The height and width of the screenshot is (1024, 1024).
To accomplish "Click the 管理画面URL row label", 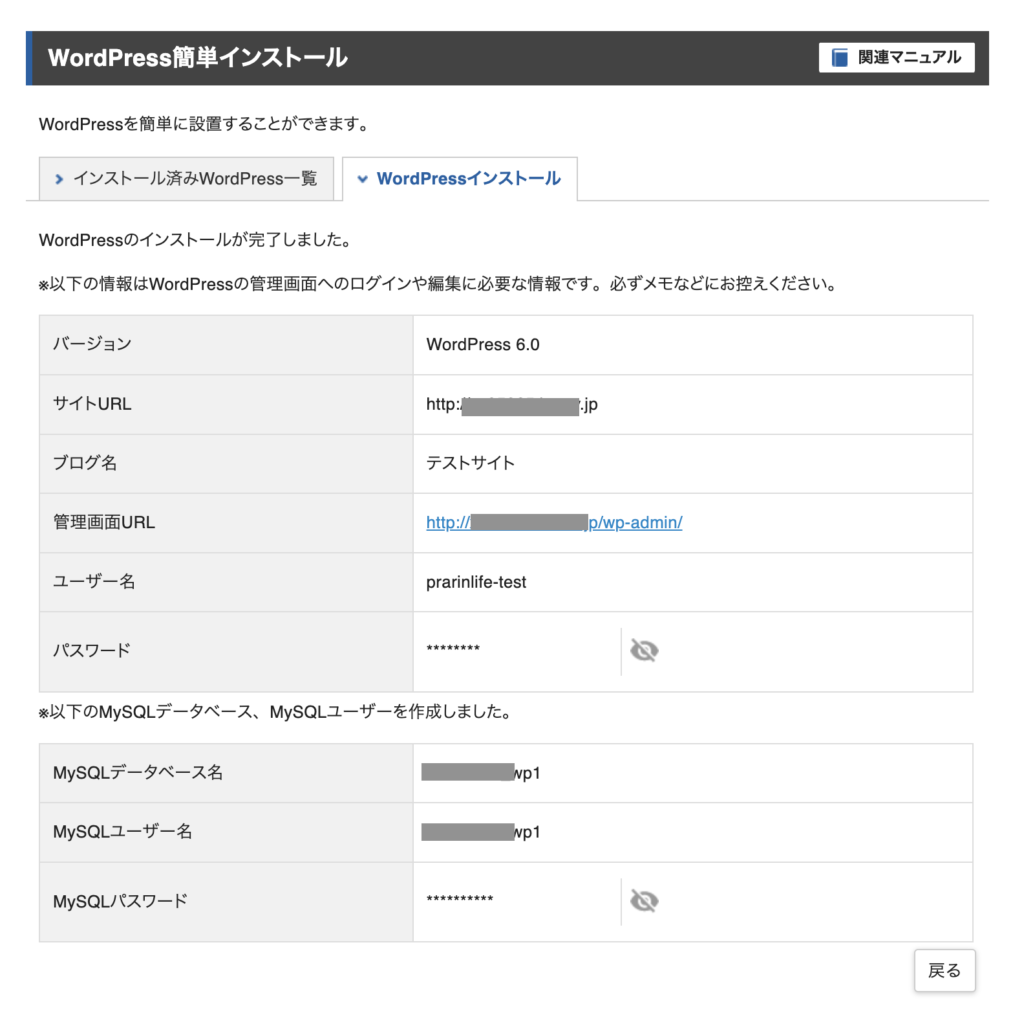I will pyautogui.click(x=104, y=522).
